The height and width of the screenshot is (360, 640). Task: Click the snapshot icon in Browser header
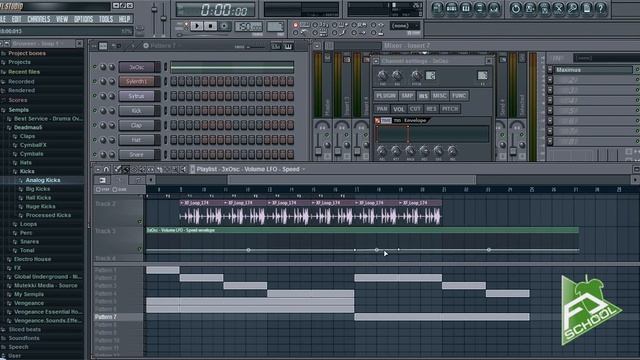coord(7,43)
